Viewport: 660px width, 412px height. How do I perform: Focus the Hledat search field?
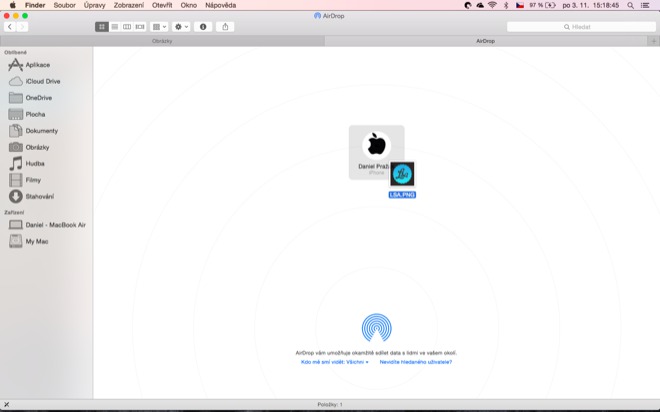pos(581,27)
